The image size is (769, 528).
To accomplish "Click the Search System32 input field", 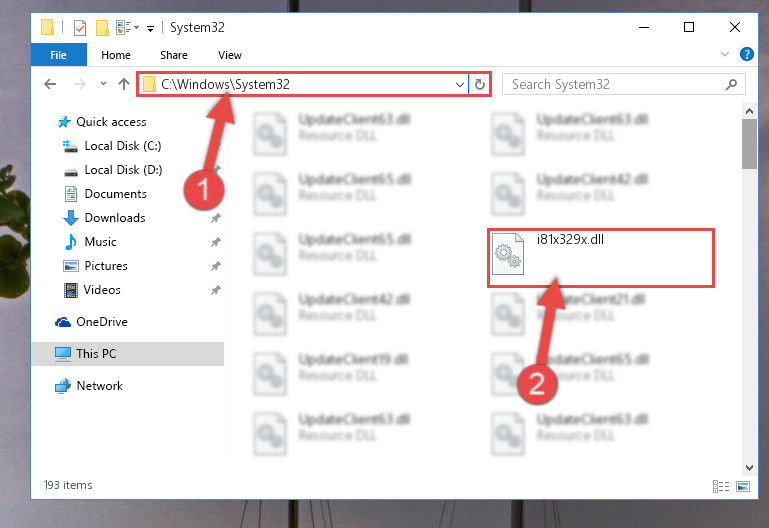I will pyautogui.click(x=618, y=84).
